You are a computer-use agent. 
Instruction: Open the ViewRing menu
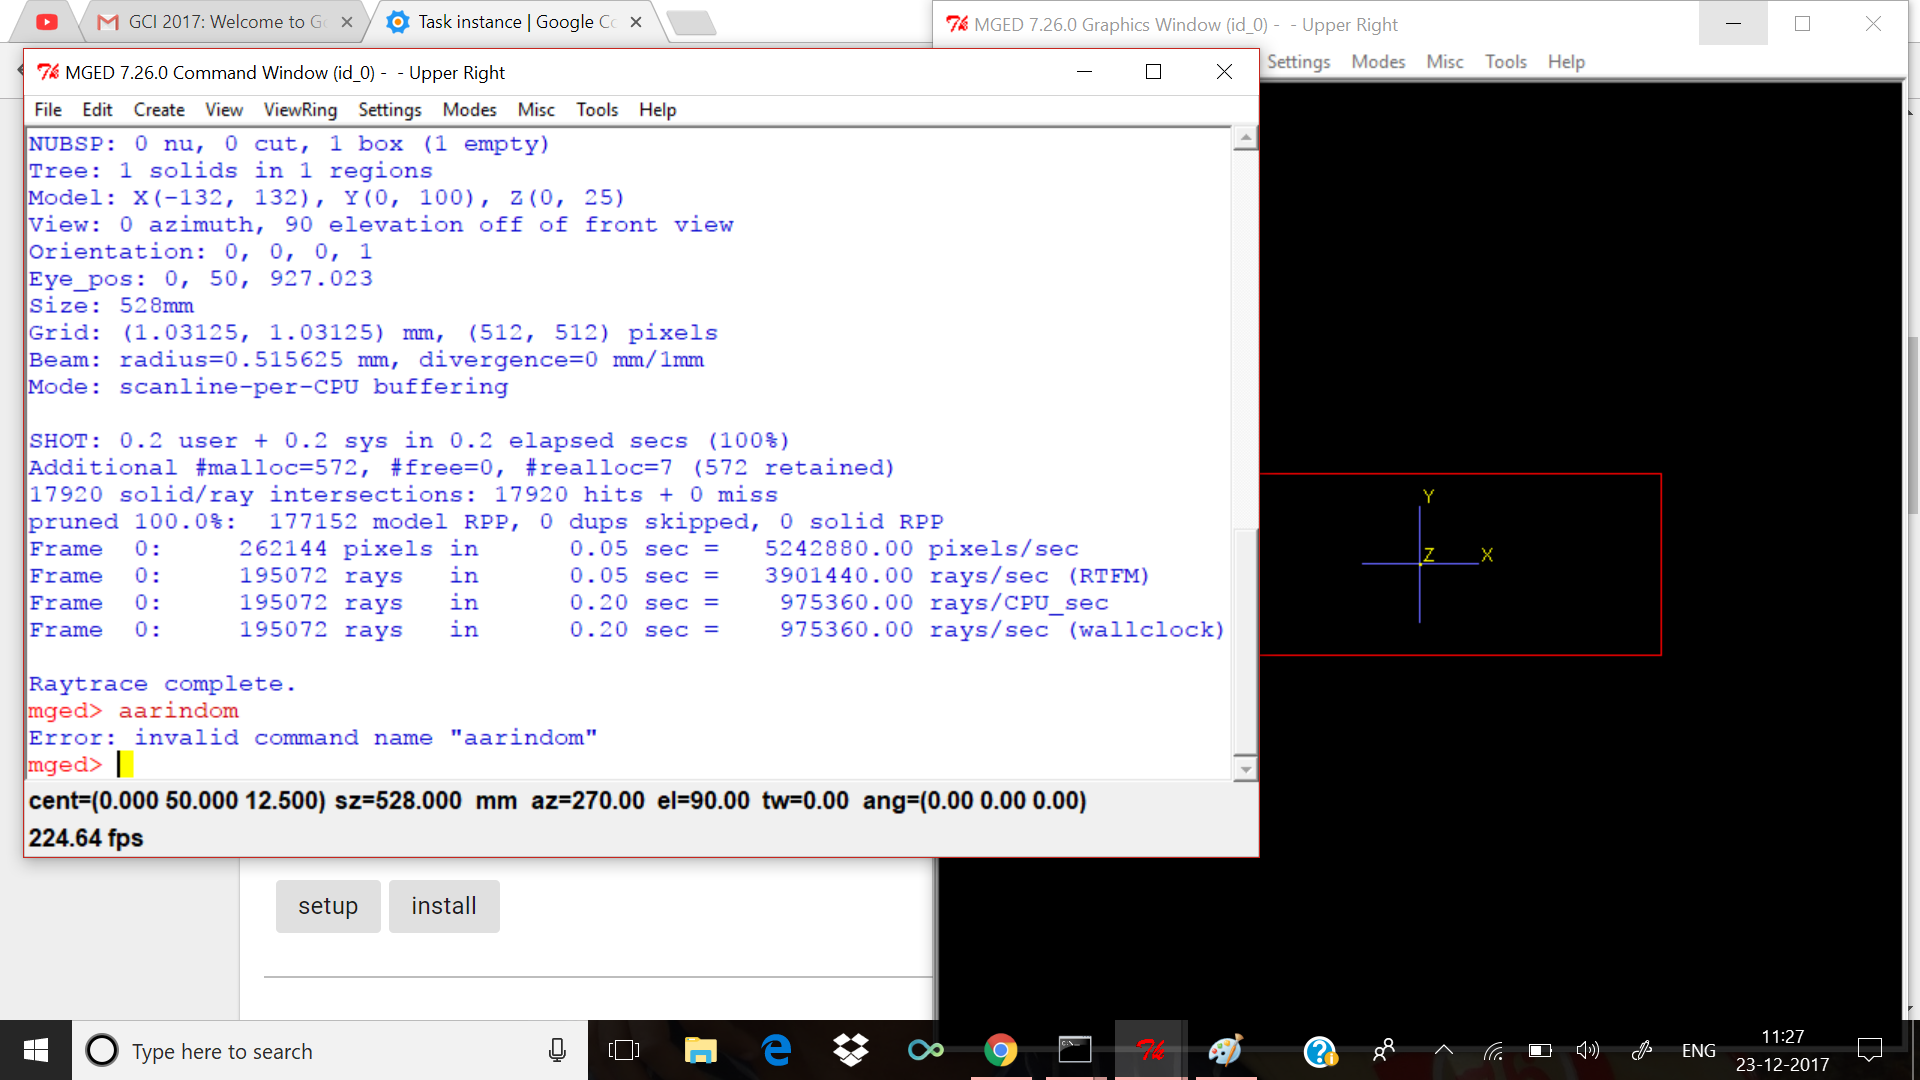[x=300, y=110]
